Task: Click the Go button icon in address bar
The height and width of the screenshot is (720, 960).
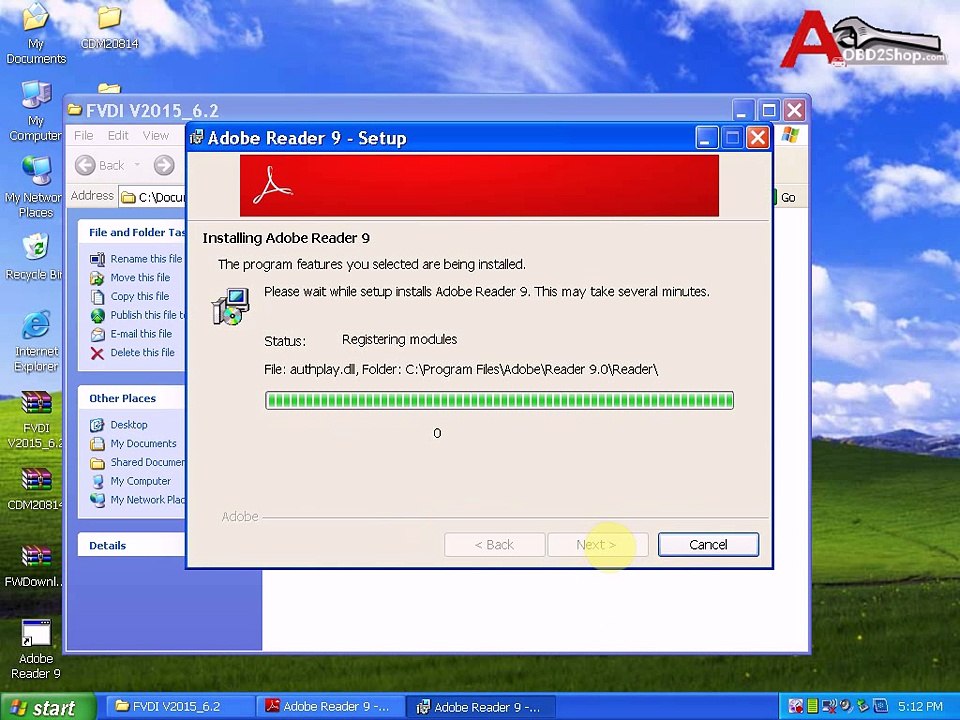Action: [775, 197]
